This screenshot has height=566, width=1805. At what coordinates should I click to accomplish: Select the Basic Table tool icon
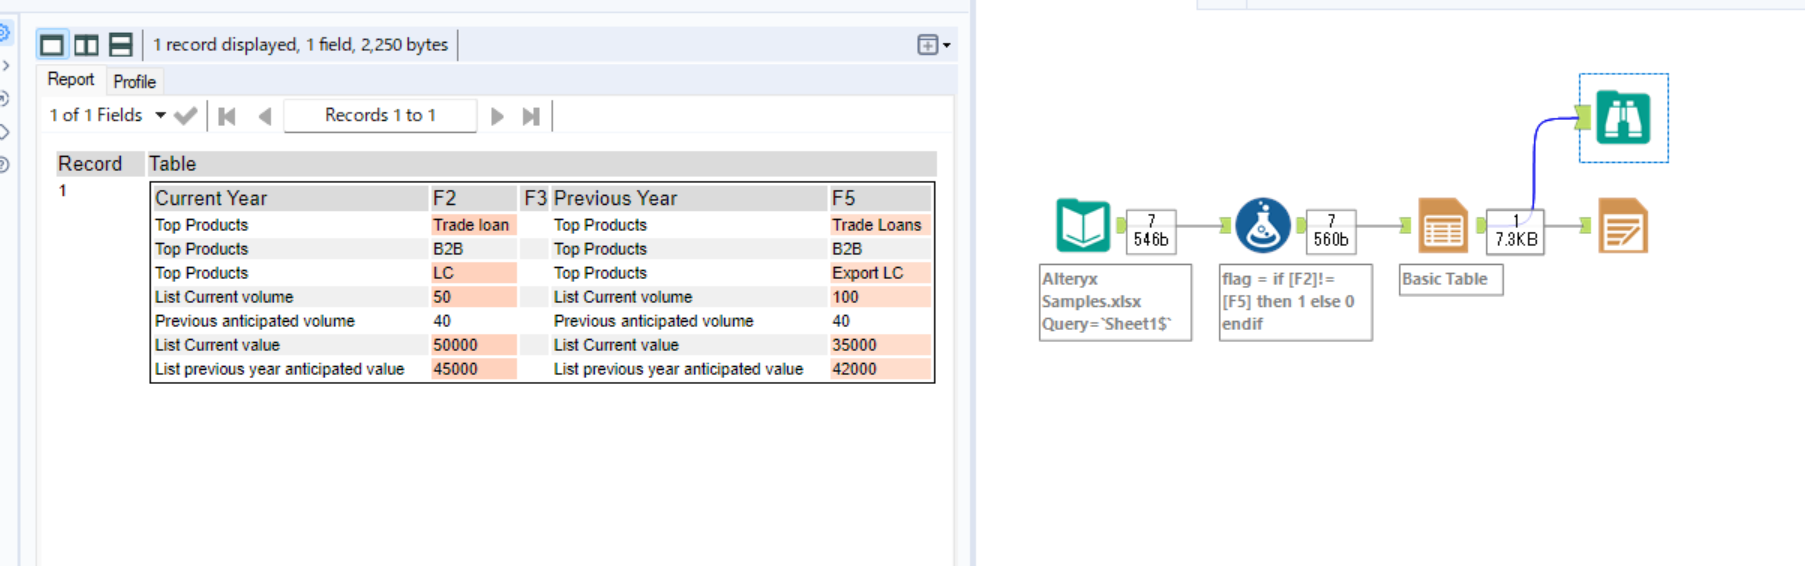point(1442,225)
